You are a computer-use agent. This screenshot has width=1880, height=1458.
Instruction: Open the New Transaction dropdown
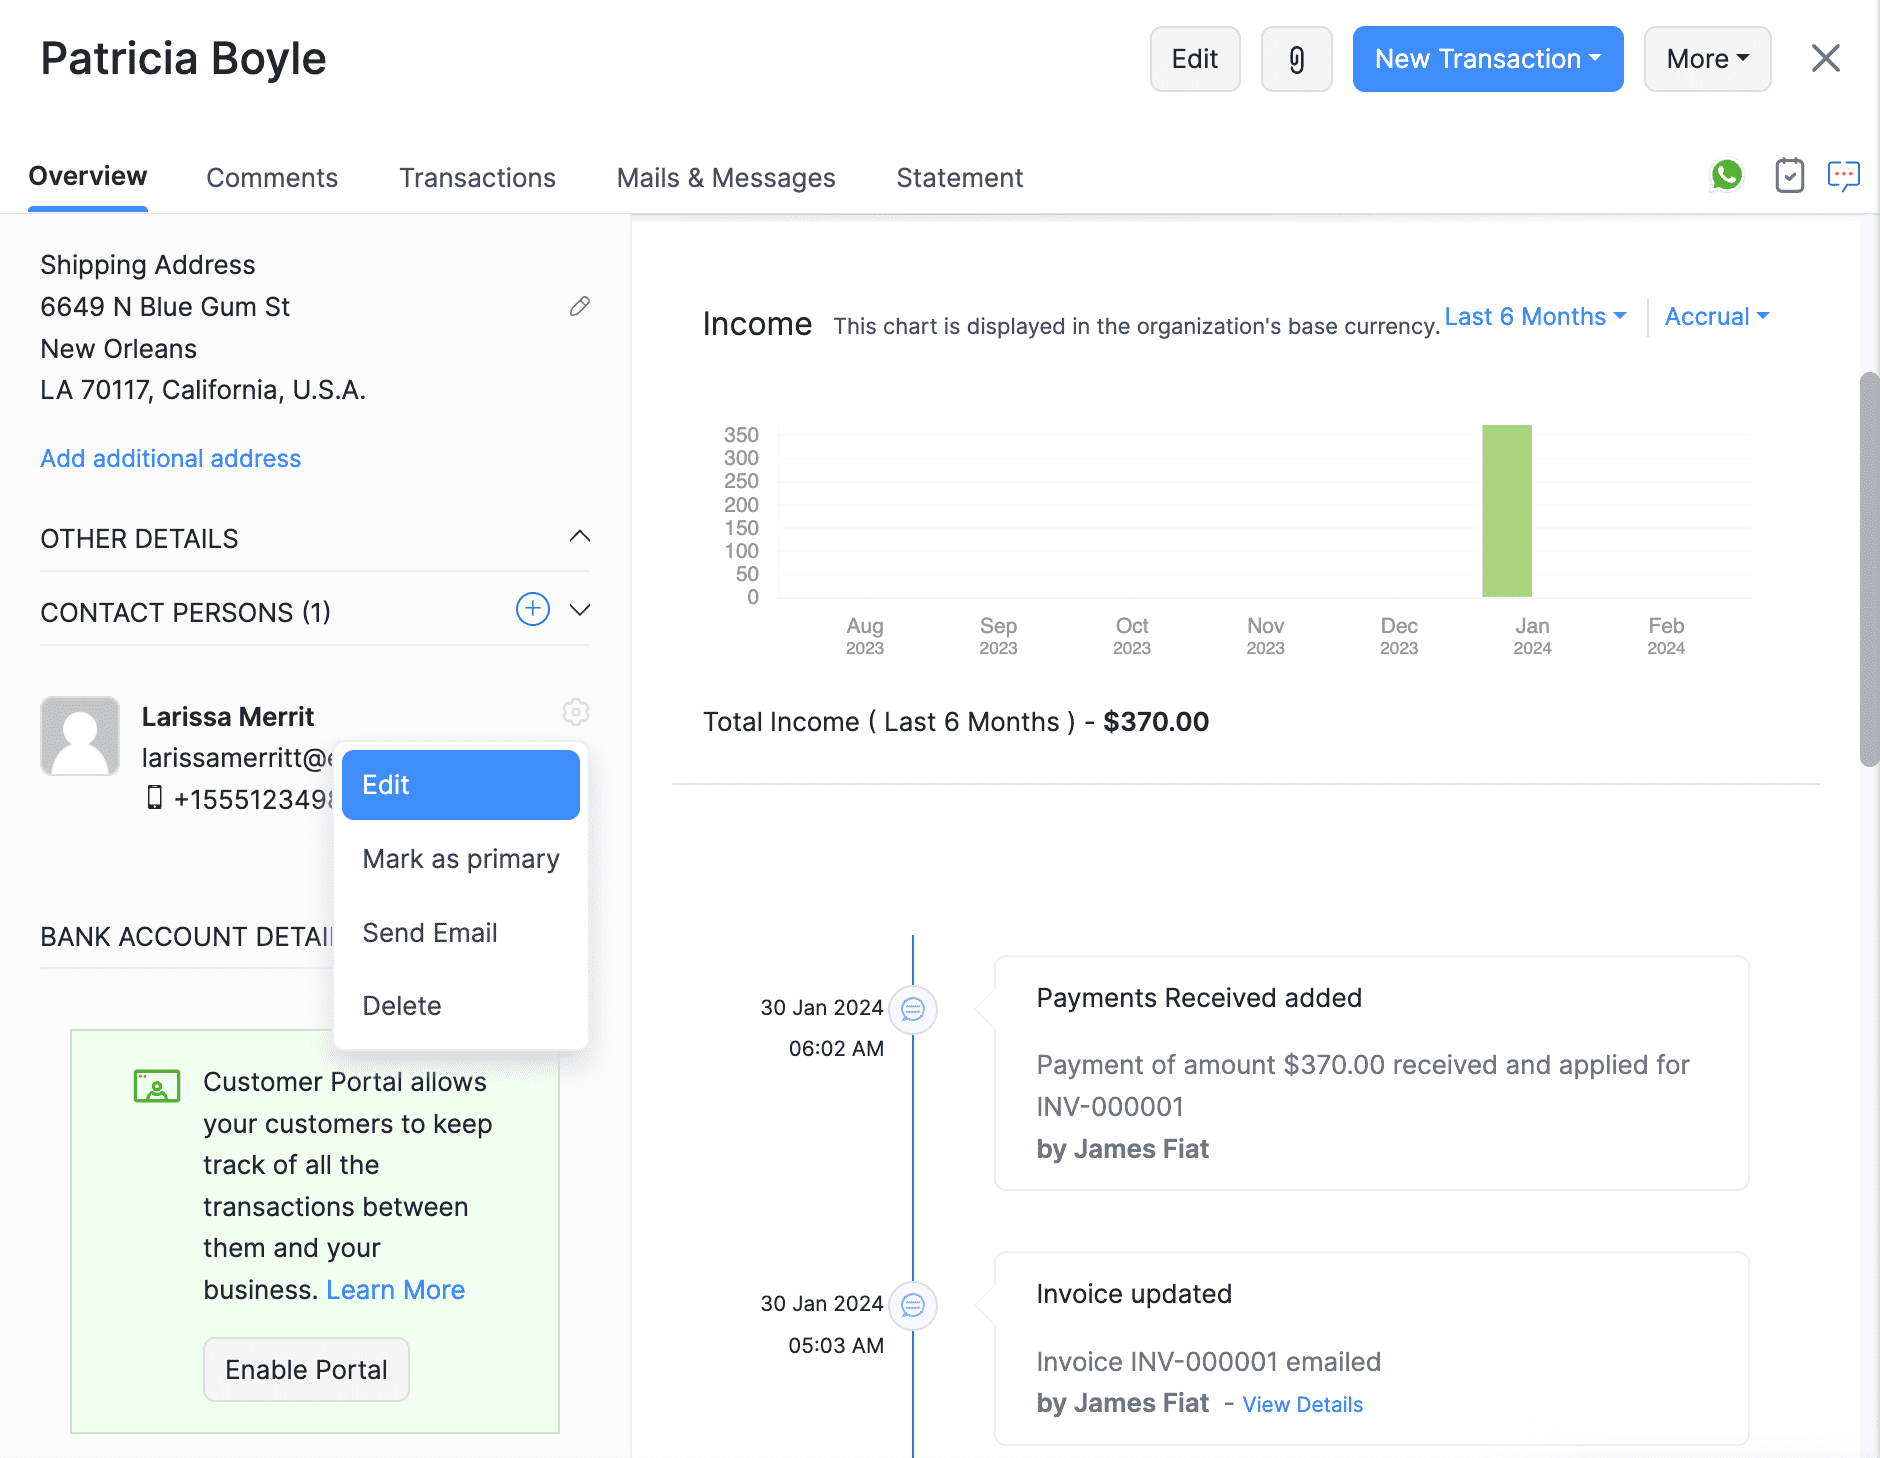[1487, 59]
